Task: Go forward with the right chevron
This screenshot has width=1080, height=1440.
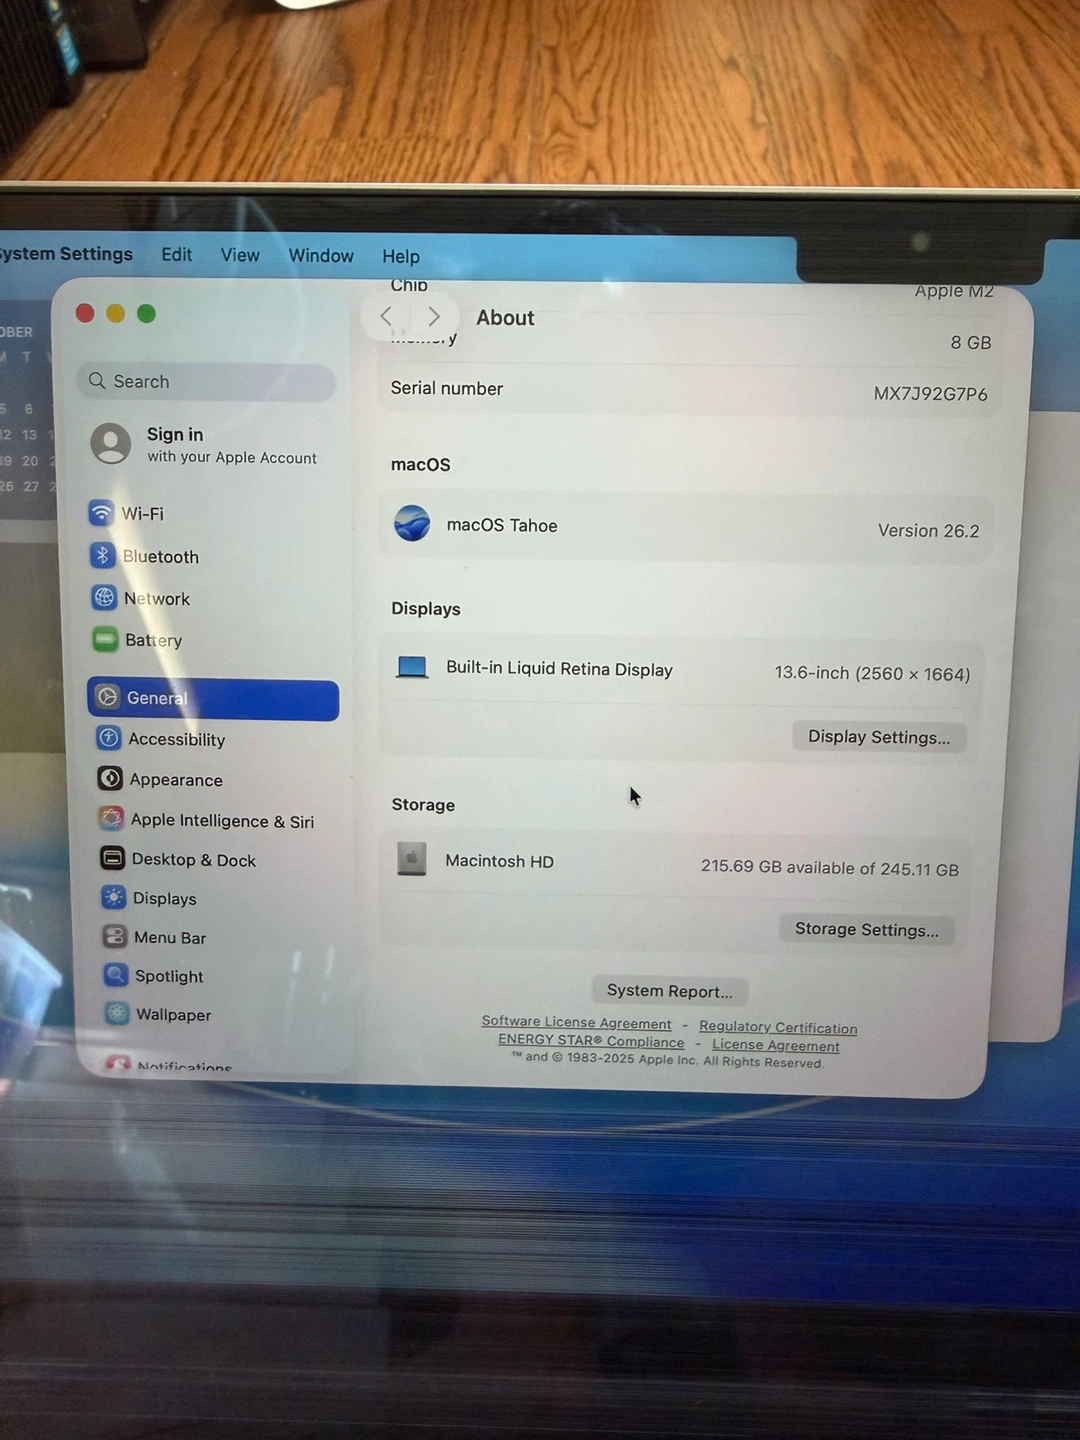Action: [x=433, y=317]
